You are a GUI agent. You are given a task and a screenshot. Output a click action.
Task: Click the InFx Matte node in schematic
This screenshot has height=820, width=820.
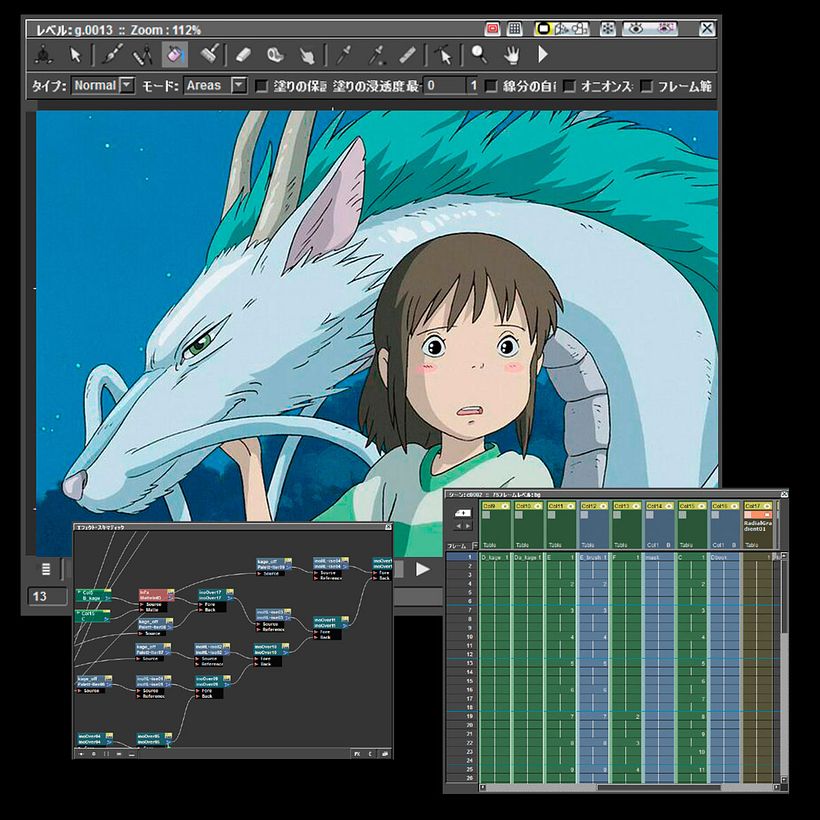[x=155, y=596]
